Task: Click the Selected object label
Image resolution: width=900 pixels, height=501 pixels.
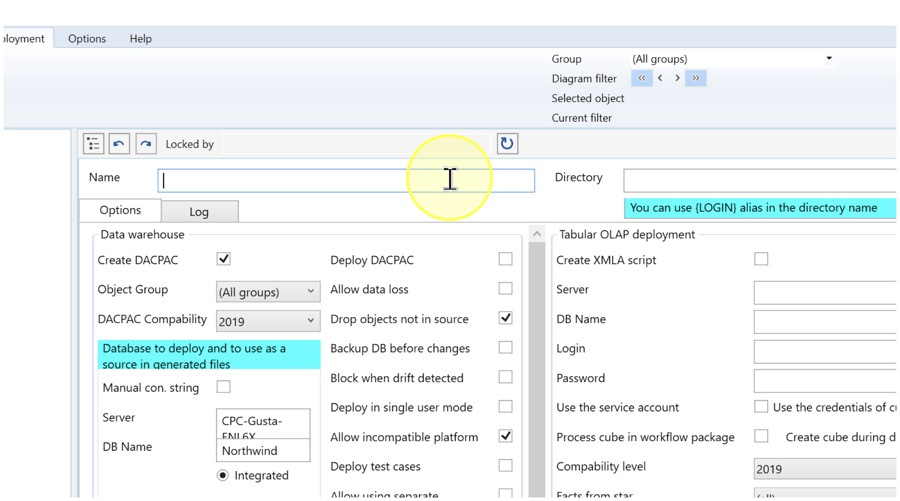Action: coord(588,98)
